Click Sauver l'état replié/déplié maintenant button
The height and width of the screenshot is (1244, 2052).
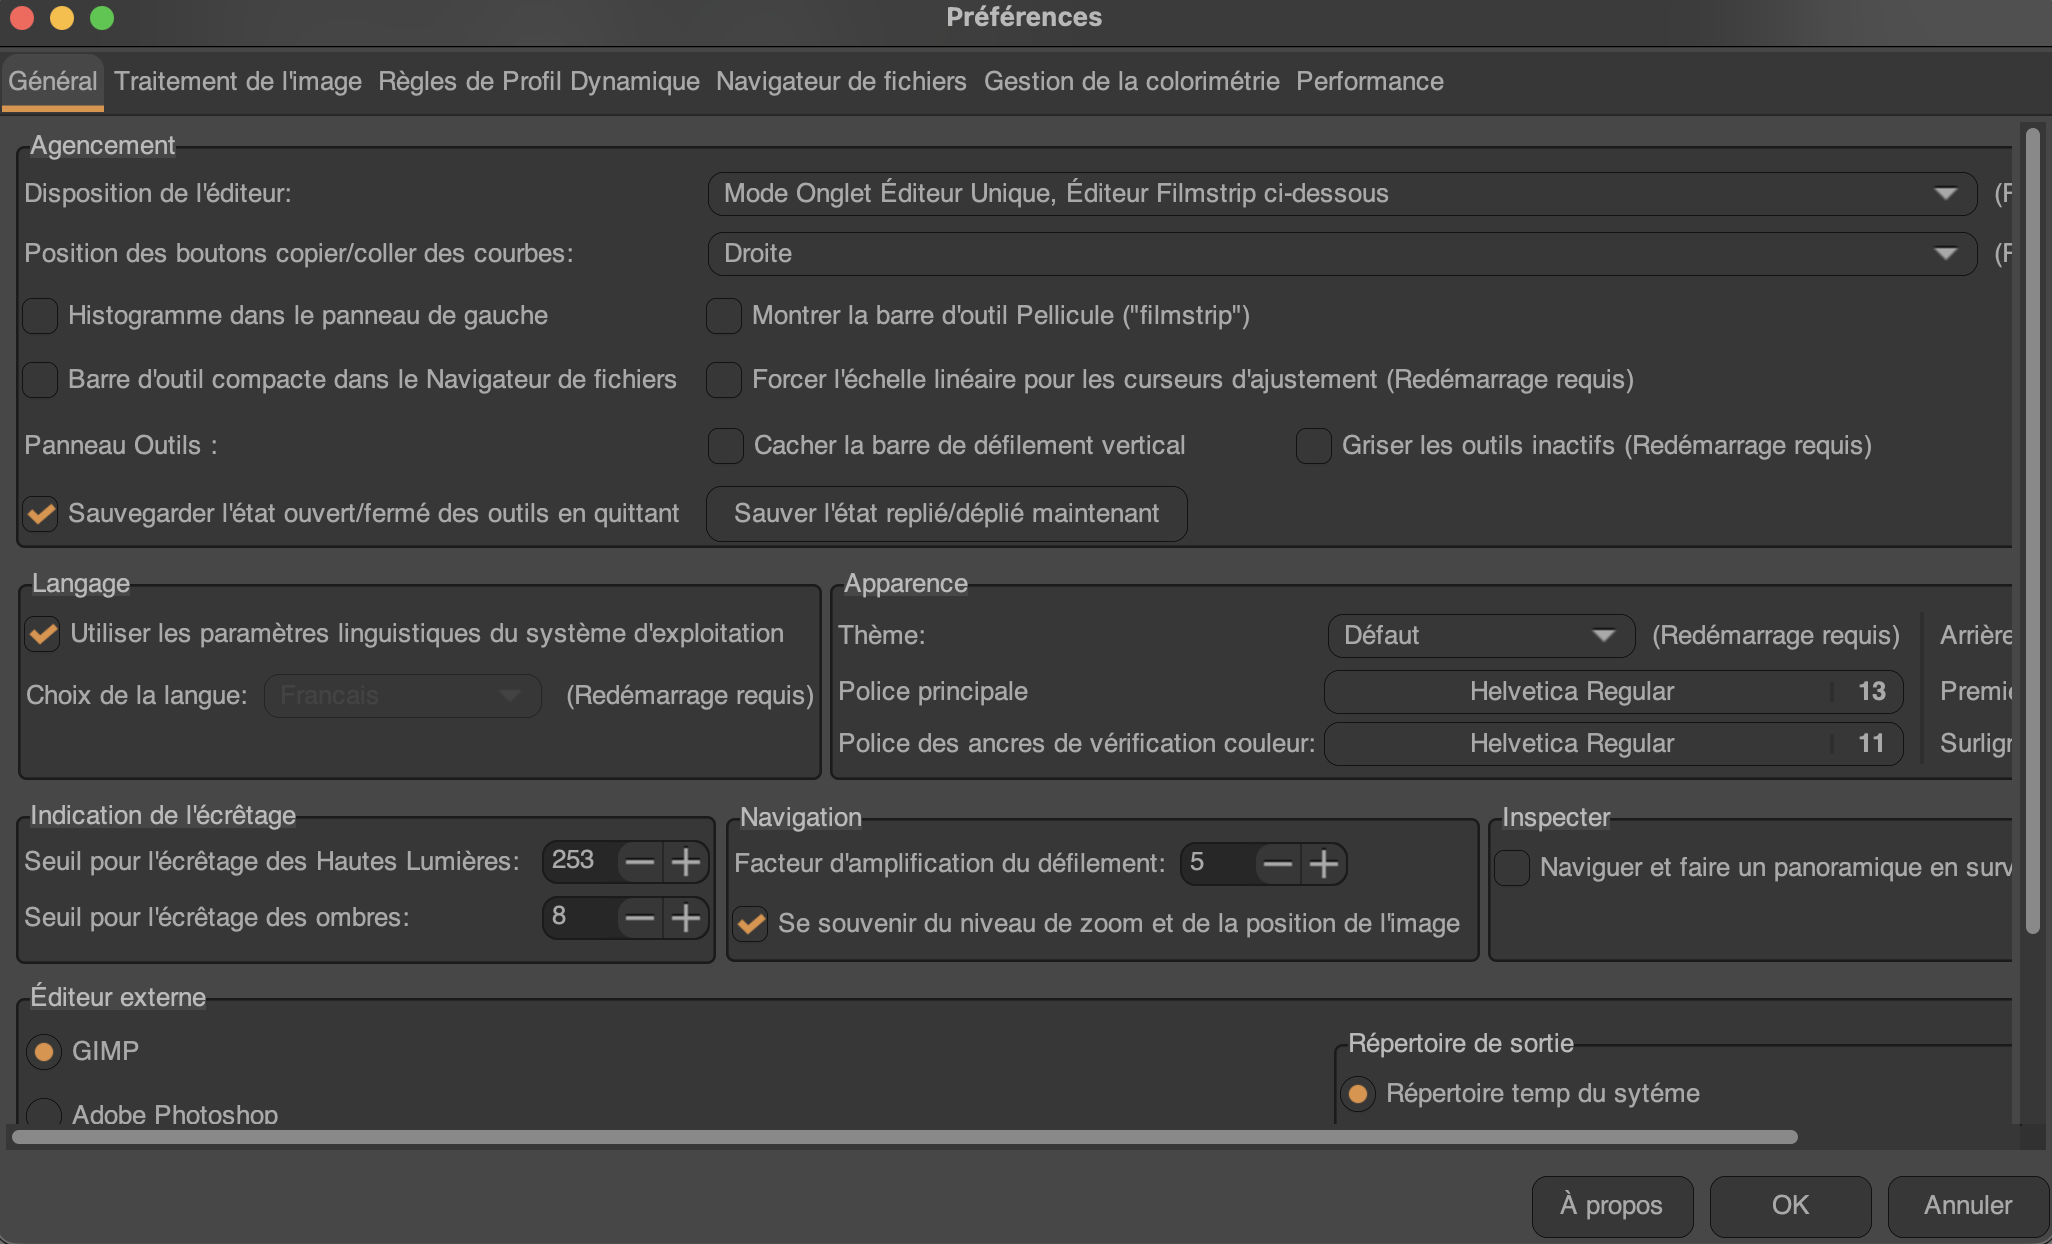[946, 514]
